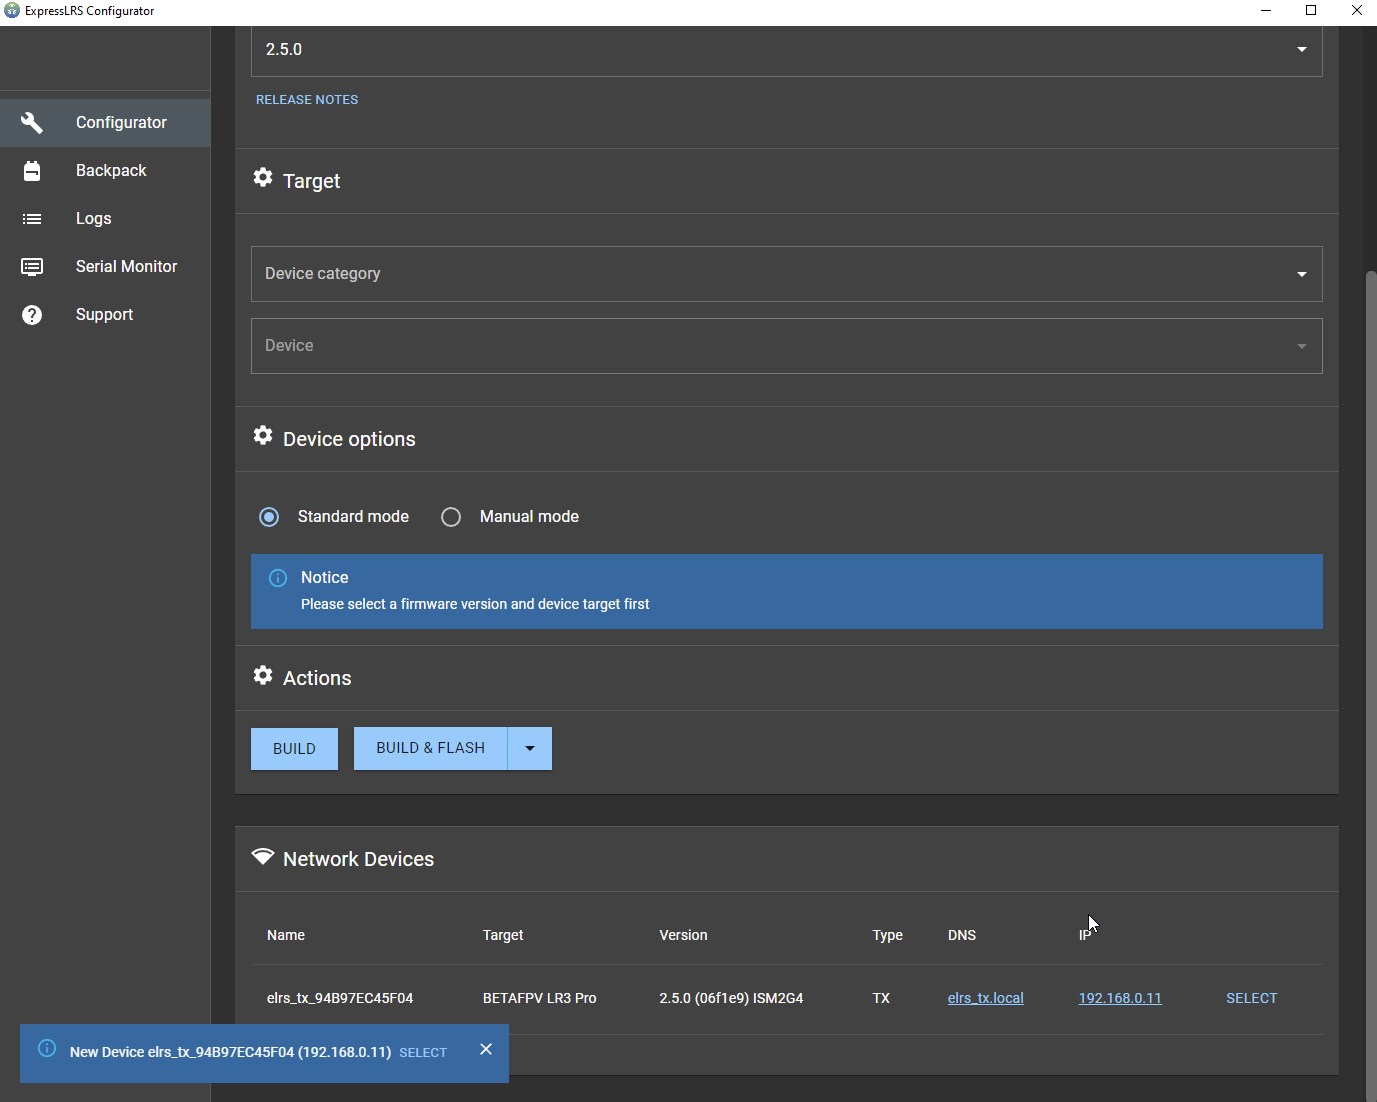Click the Name column header
This screenshot has height=1102, width=1377.
tap(286, 935)
